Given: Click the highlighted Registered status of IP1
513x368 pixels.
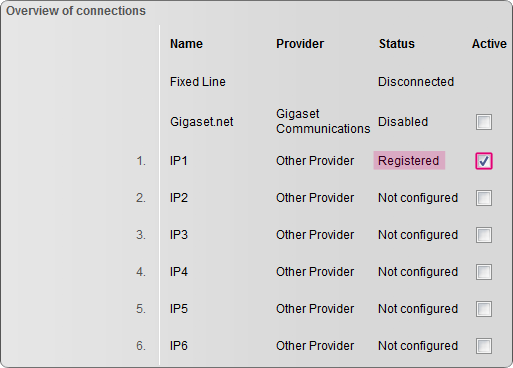Looking at the screenshot, I should pos(409,161).
